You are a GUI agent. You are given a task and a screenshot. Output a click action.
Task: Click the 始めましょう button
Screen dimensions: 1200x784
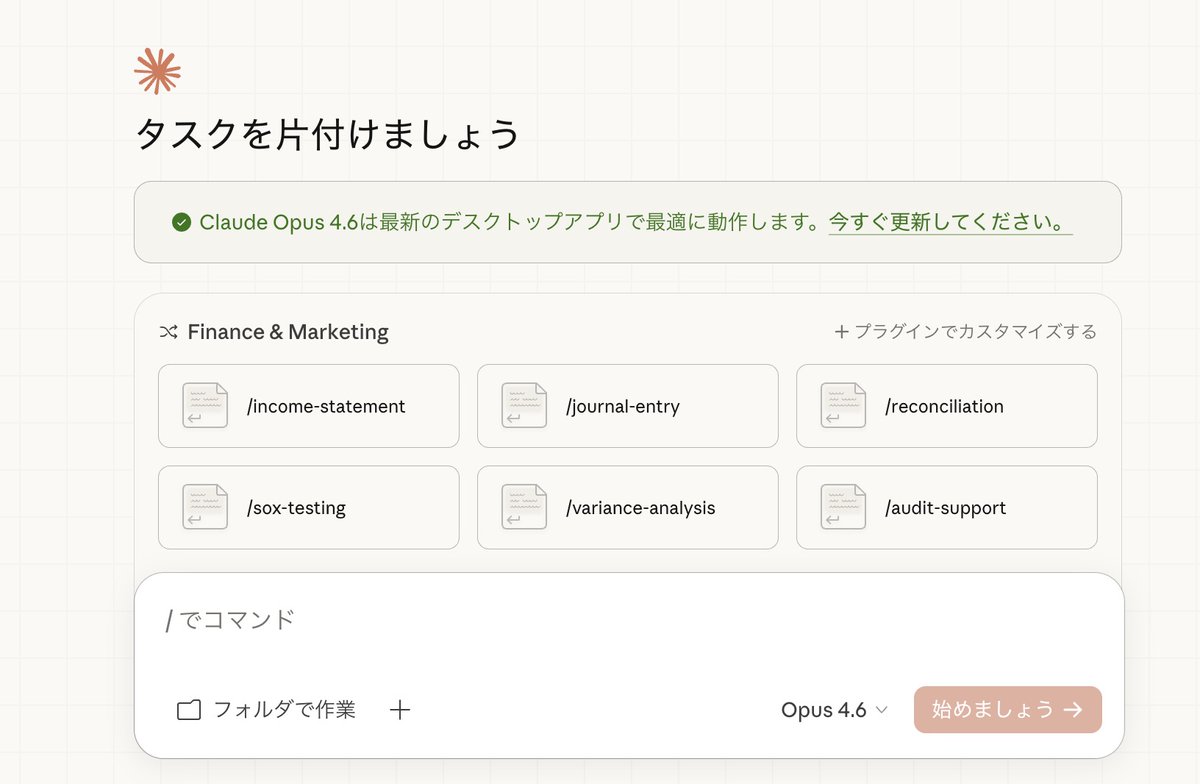pyautogui.click(x=1008, y=709)
